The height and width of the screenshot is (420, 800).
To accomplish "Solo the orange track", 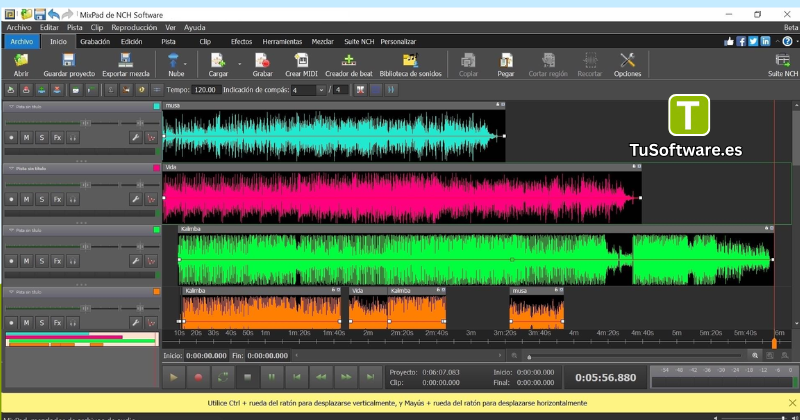I will [x=42, y=323].
